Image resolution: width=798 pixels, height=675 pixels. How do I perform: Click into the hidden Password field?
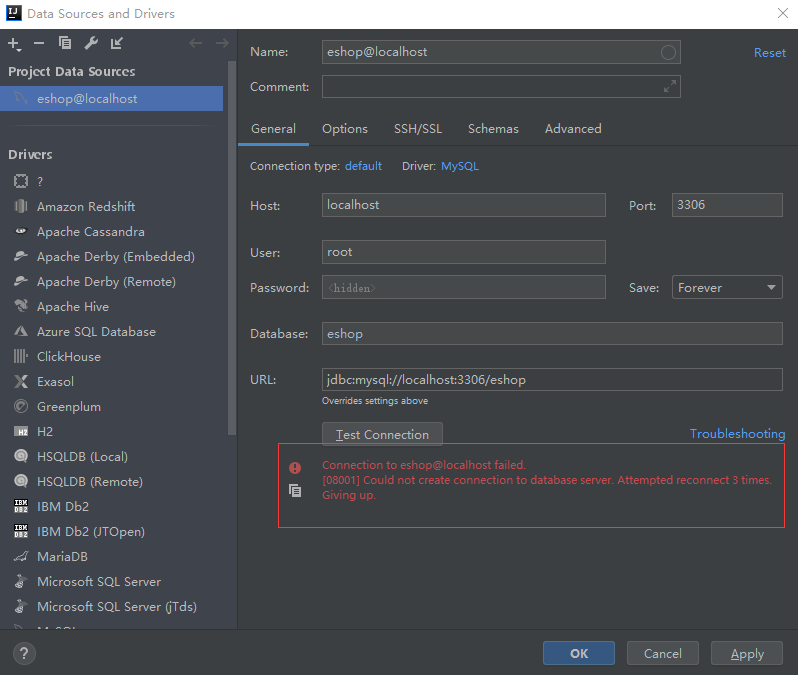(x=464, y=287)
